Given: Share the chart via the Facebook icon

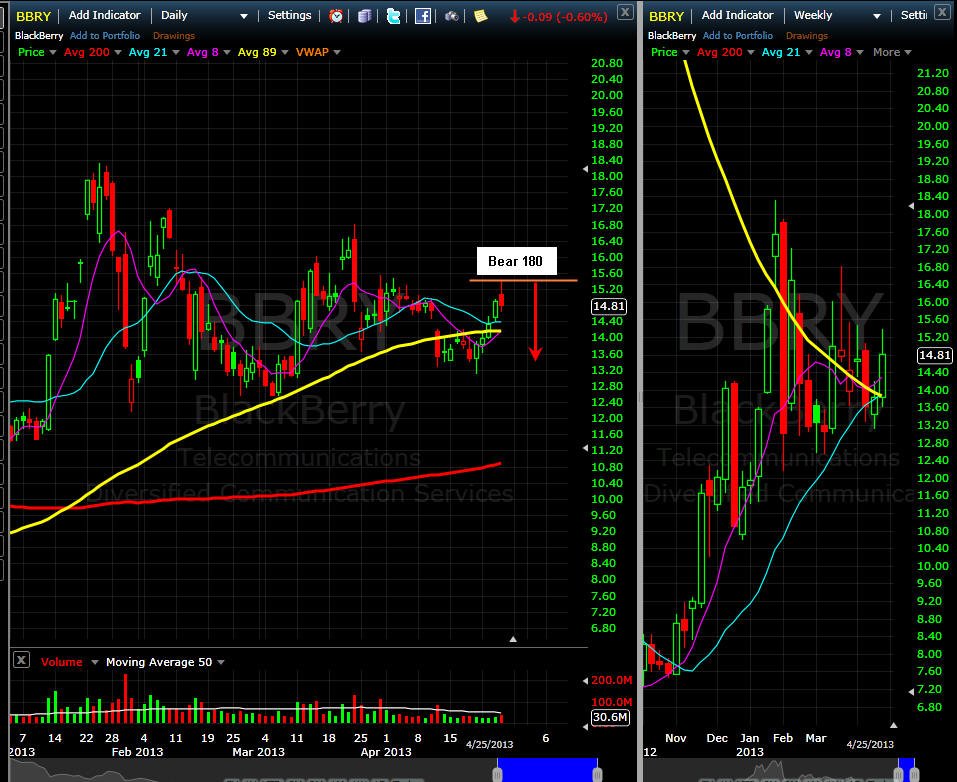Looking at the screenshot, I should click(422, 16).
